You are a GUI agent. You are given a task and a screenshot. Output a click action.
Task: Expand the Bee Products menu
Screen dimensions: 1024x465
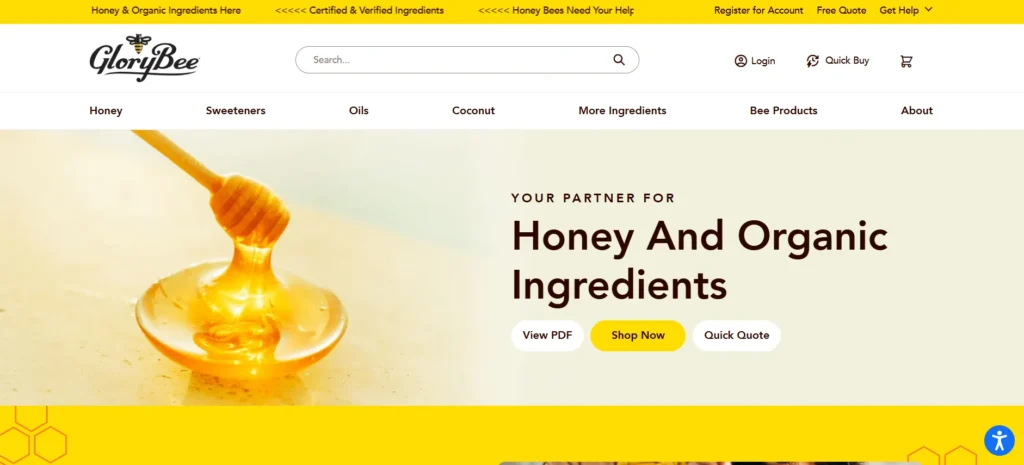(x=784, y=110)
